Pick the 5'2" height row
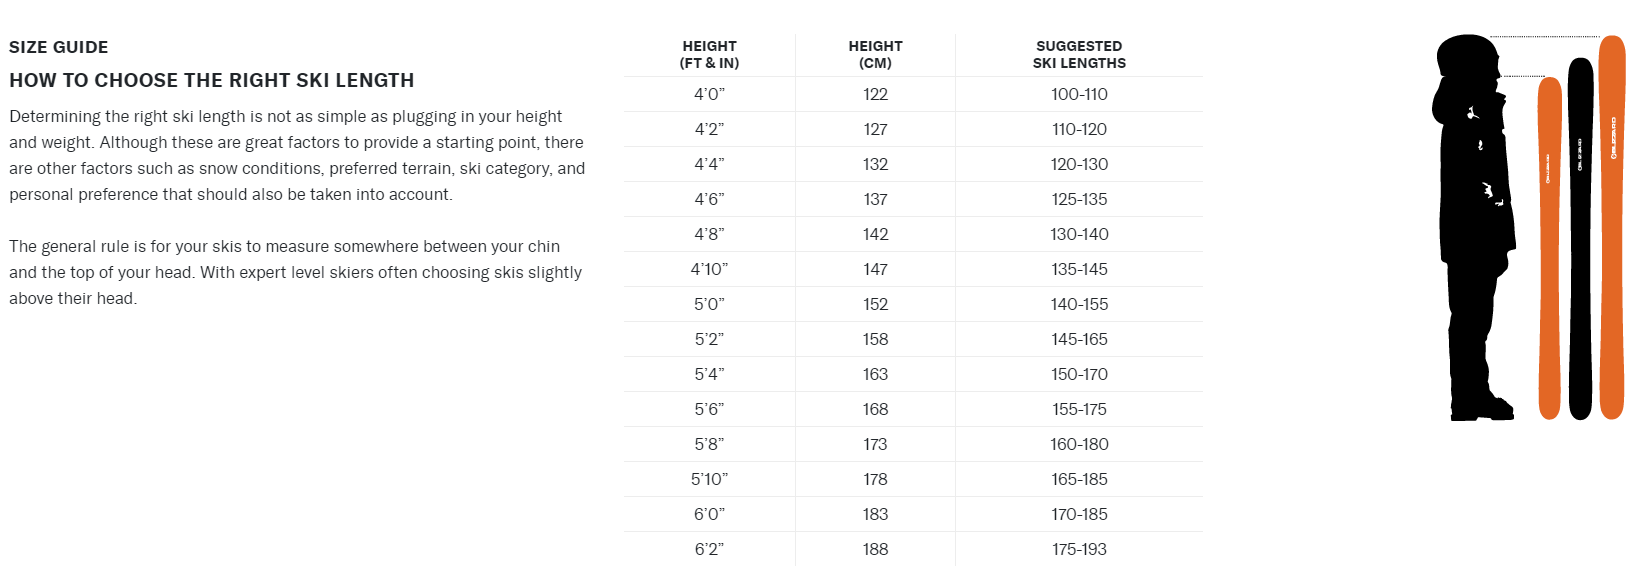1640x576 pixels. pyautogui.click(x=709, y=339)
